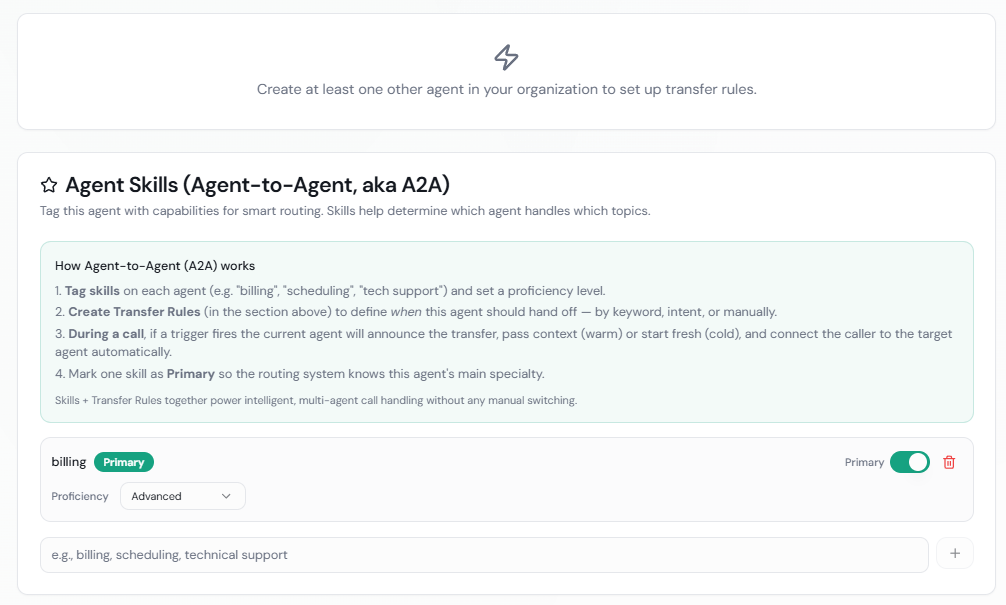
Task: Click the Proficiency label
Action: tap(80, 496)
